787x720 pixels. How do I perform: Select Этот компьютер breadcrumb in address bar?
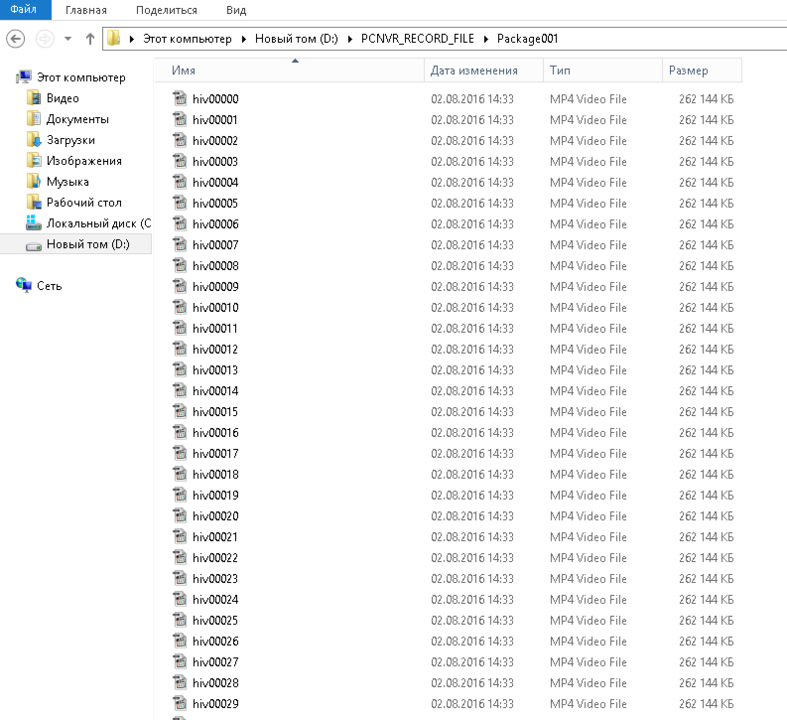pyautogui.click(x=187, y=39)
